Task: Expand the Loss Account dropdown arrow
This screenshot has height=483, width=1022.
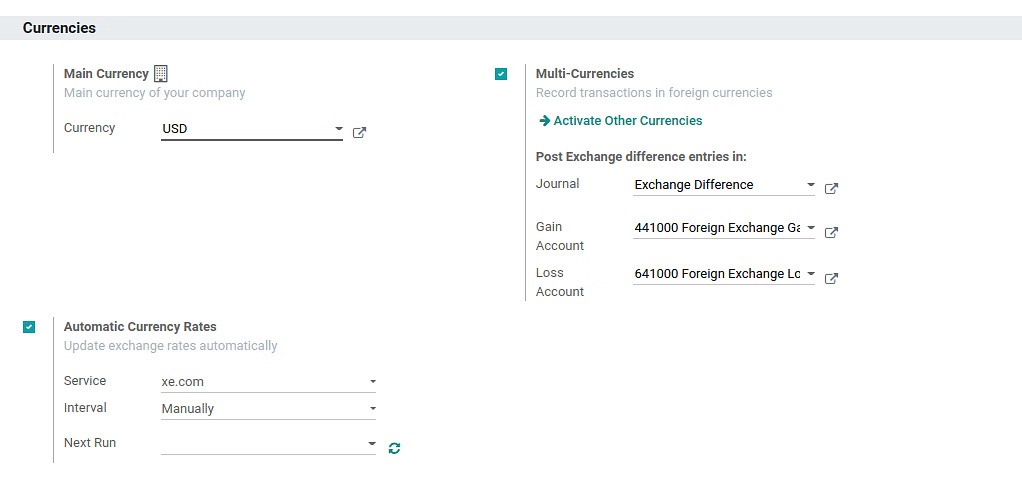Action: [x=810, y=274]
